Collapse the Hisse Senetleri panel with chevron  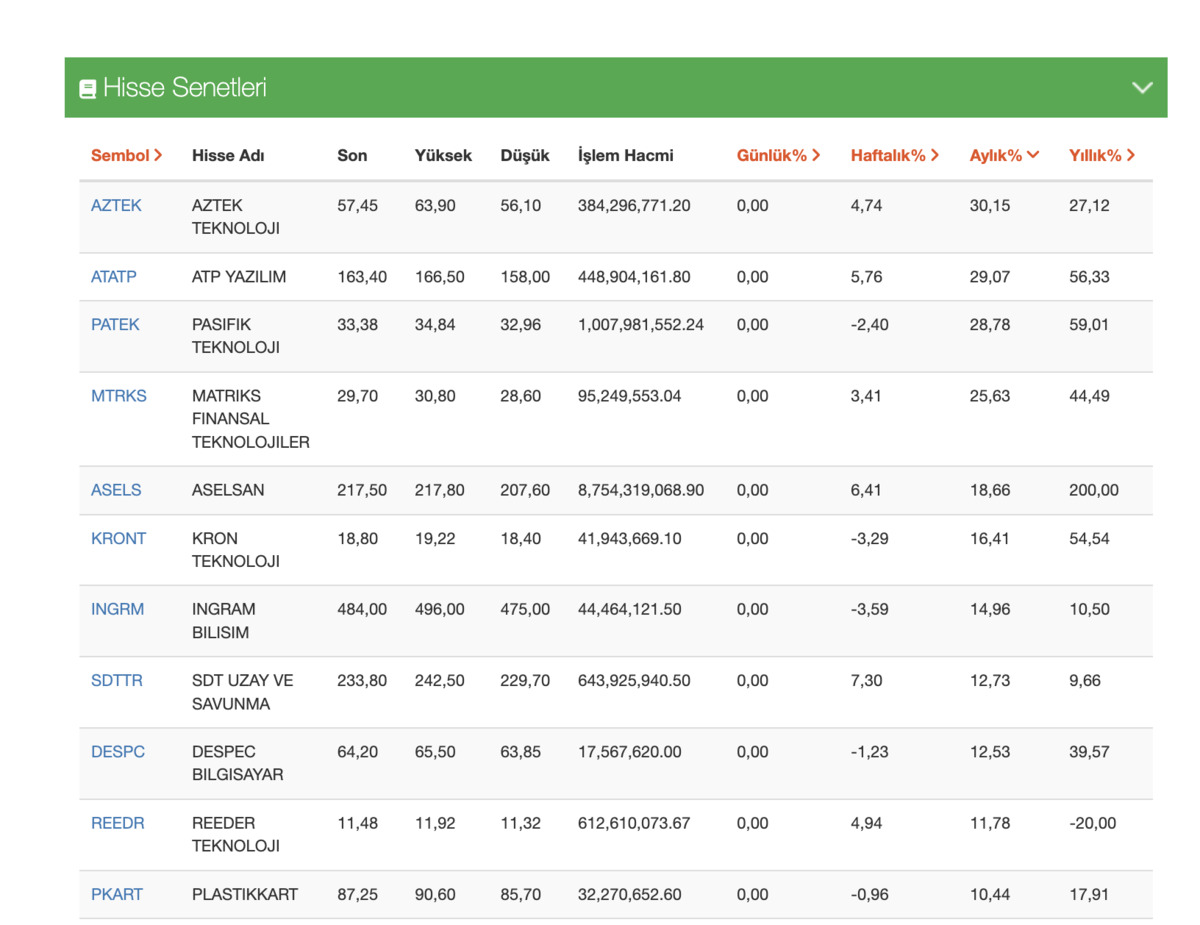coord(1142,88)
